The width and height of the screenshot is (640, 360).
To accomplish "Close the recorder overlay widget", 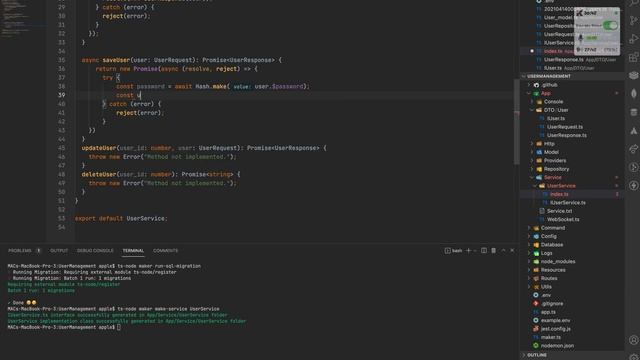I will [x=616, y=13].
